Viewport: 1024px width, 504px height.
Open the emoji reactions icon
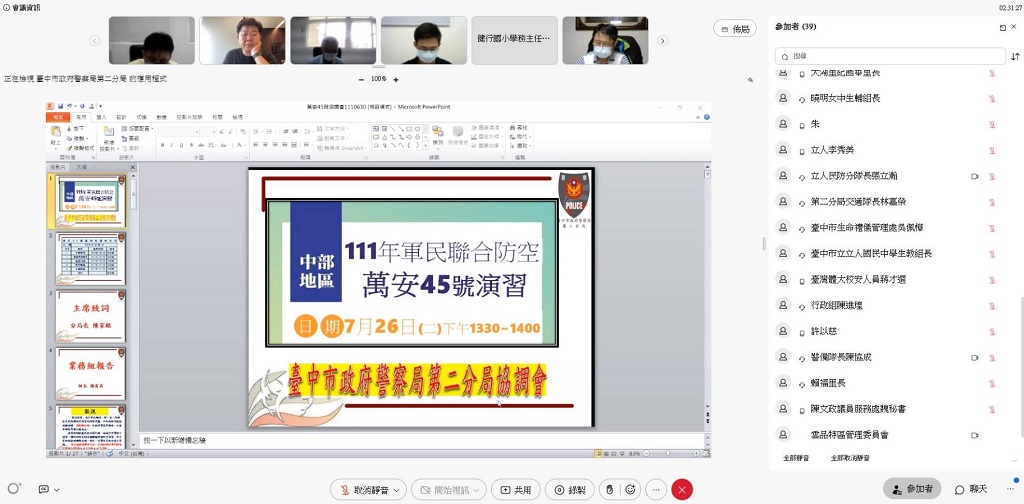[x=630, y=490]
